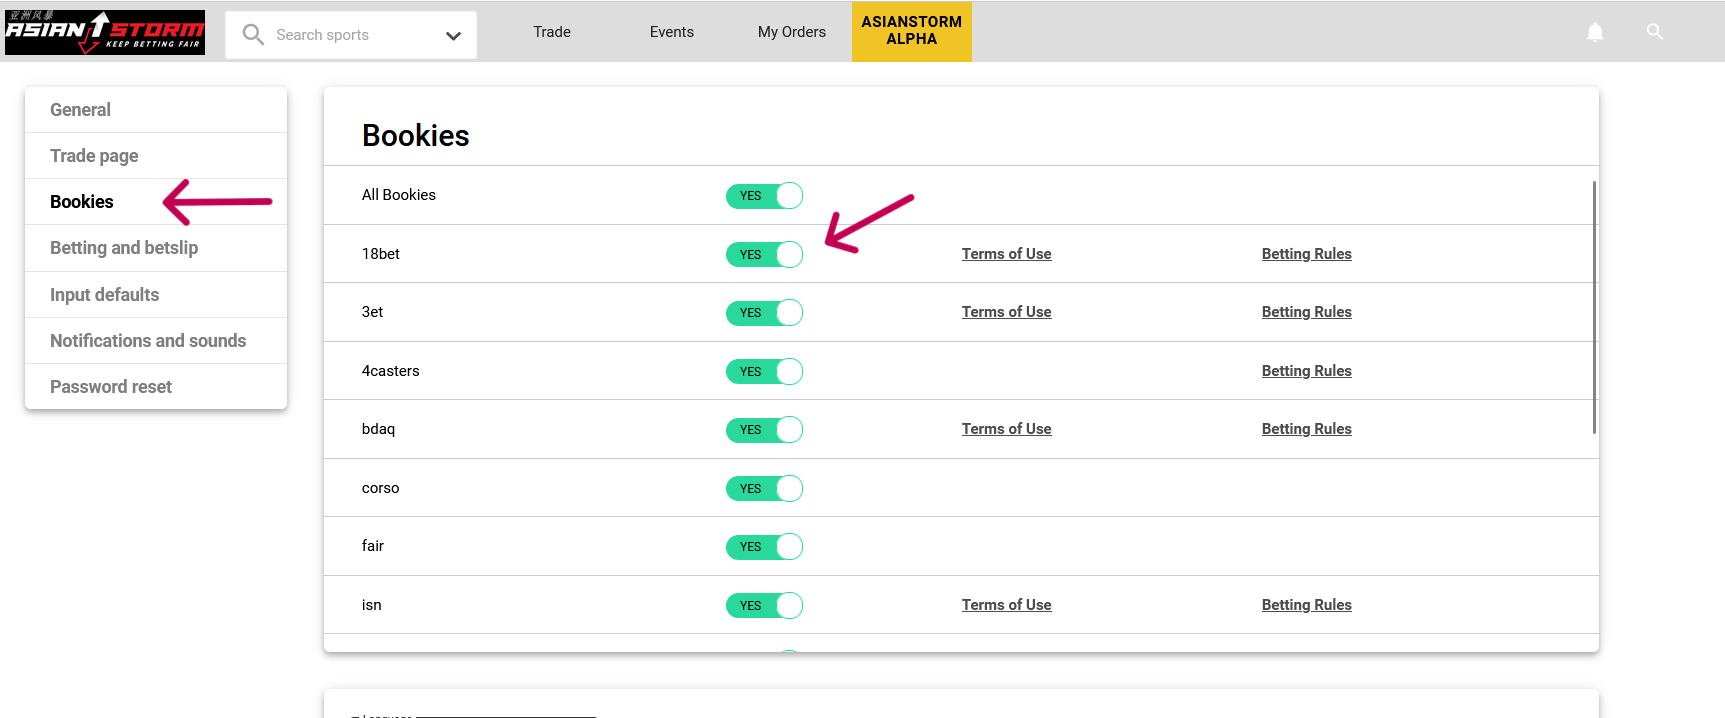Screen dimensions: 1725x718
Task: Click the header search icon at right
Action: pos(1655,32)
